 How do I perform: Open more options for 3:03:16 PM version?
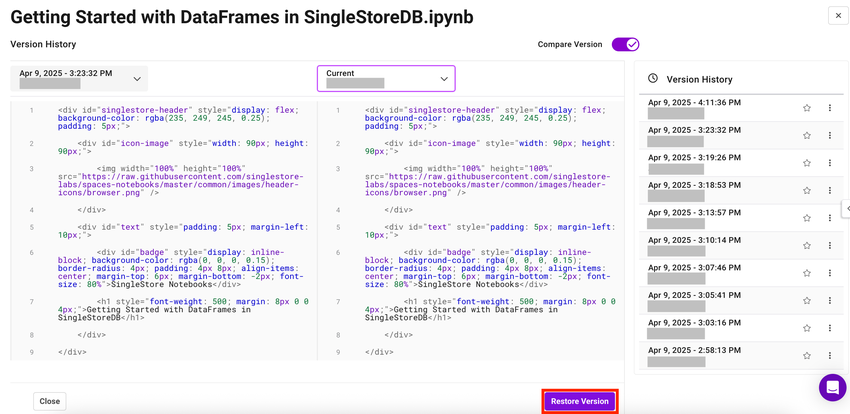[830, 328]
